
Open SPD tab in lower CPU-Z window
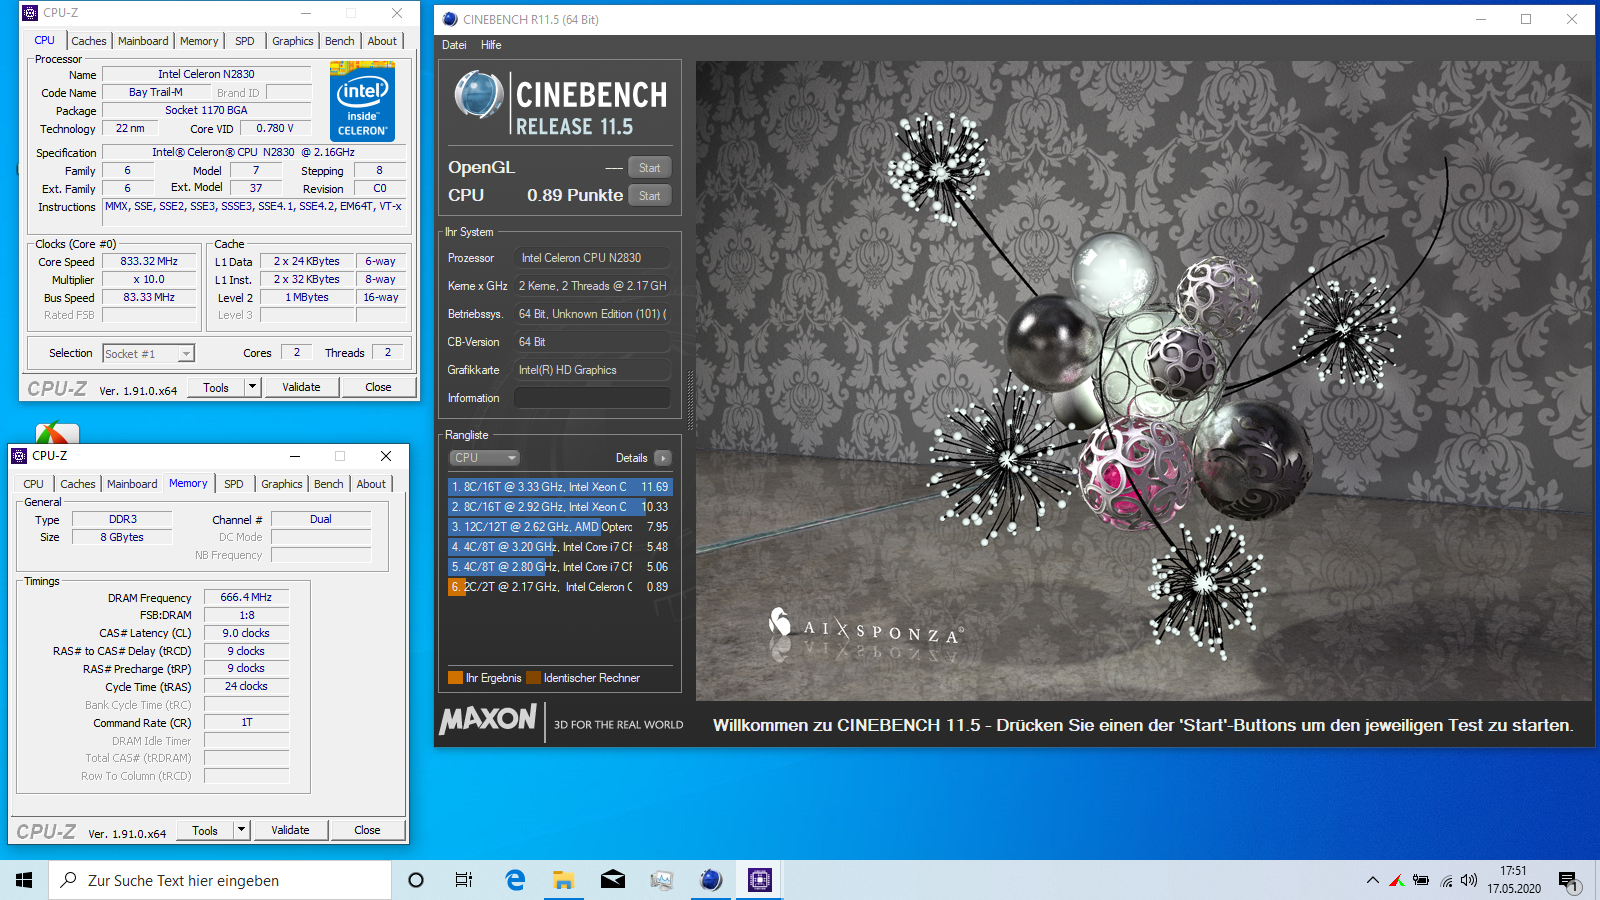(x=234, y=484)
